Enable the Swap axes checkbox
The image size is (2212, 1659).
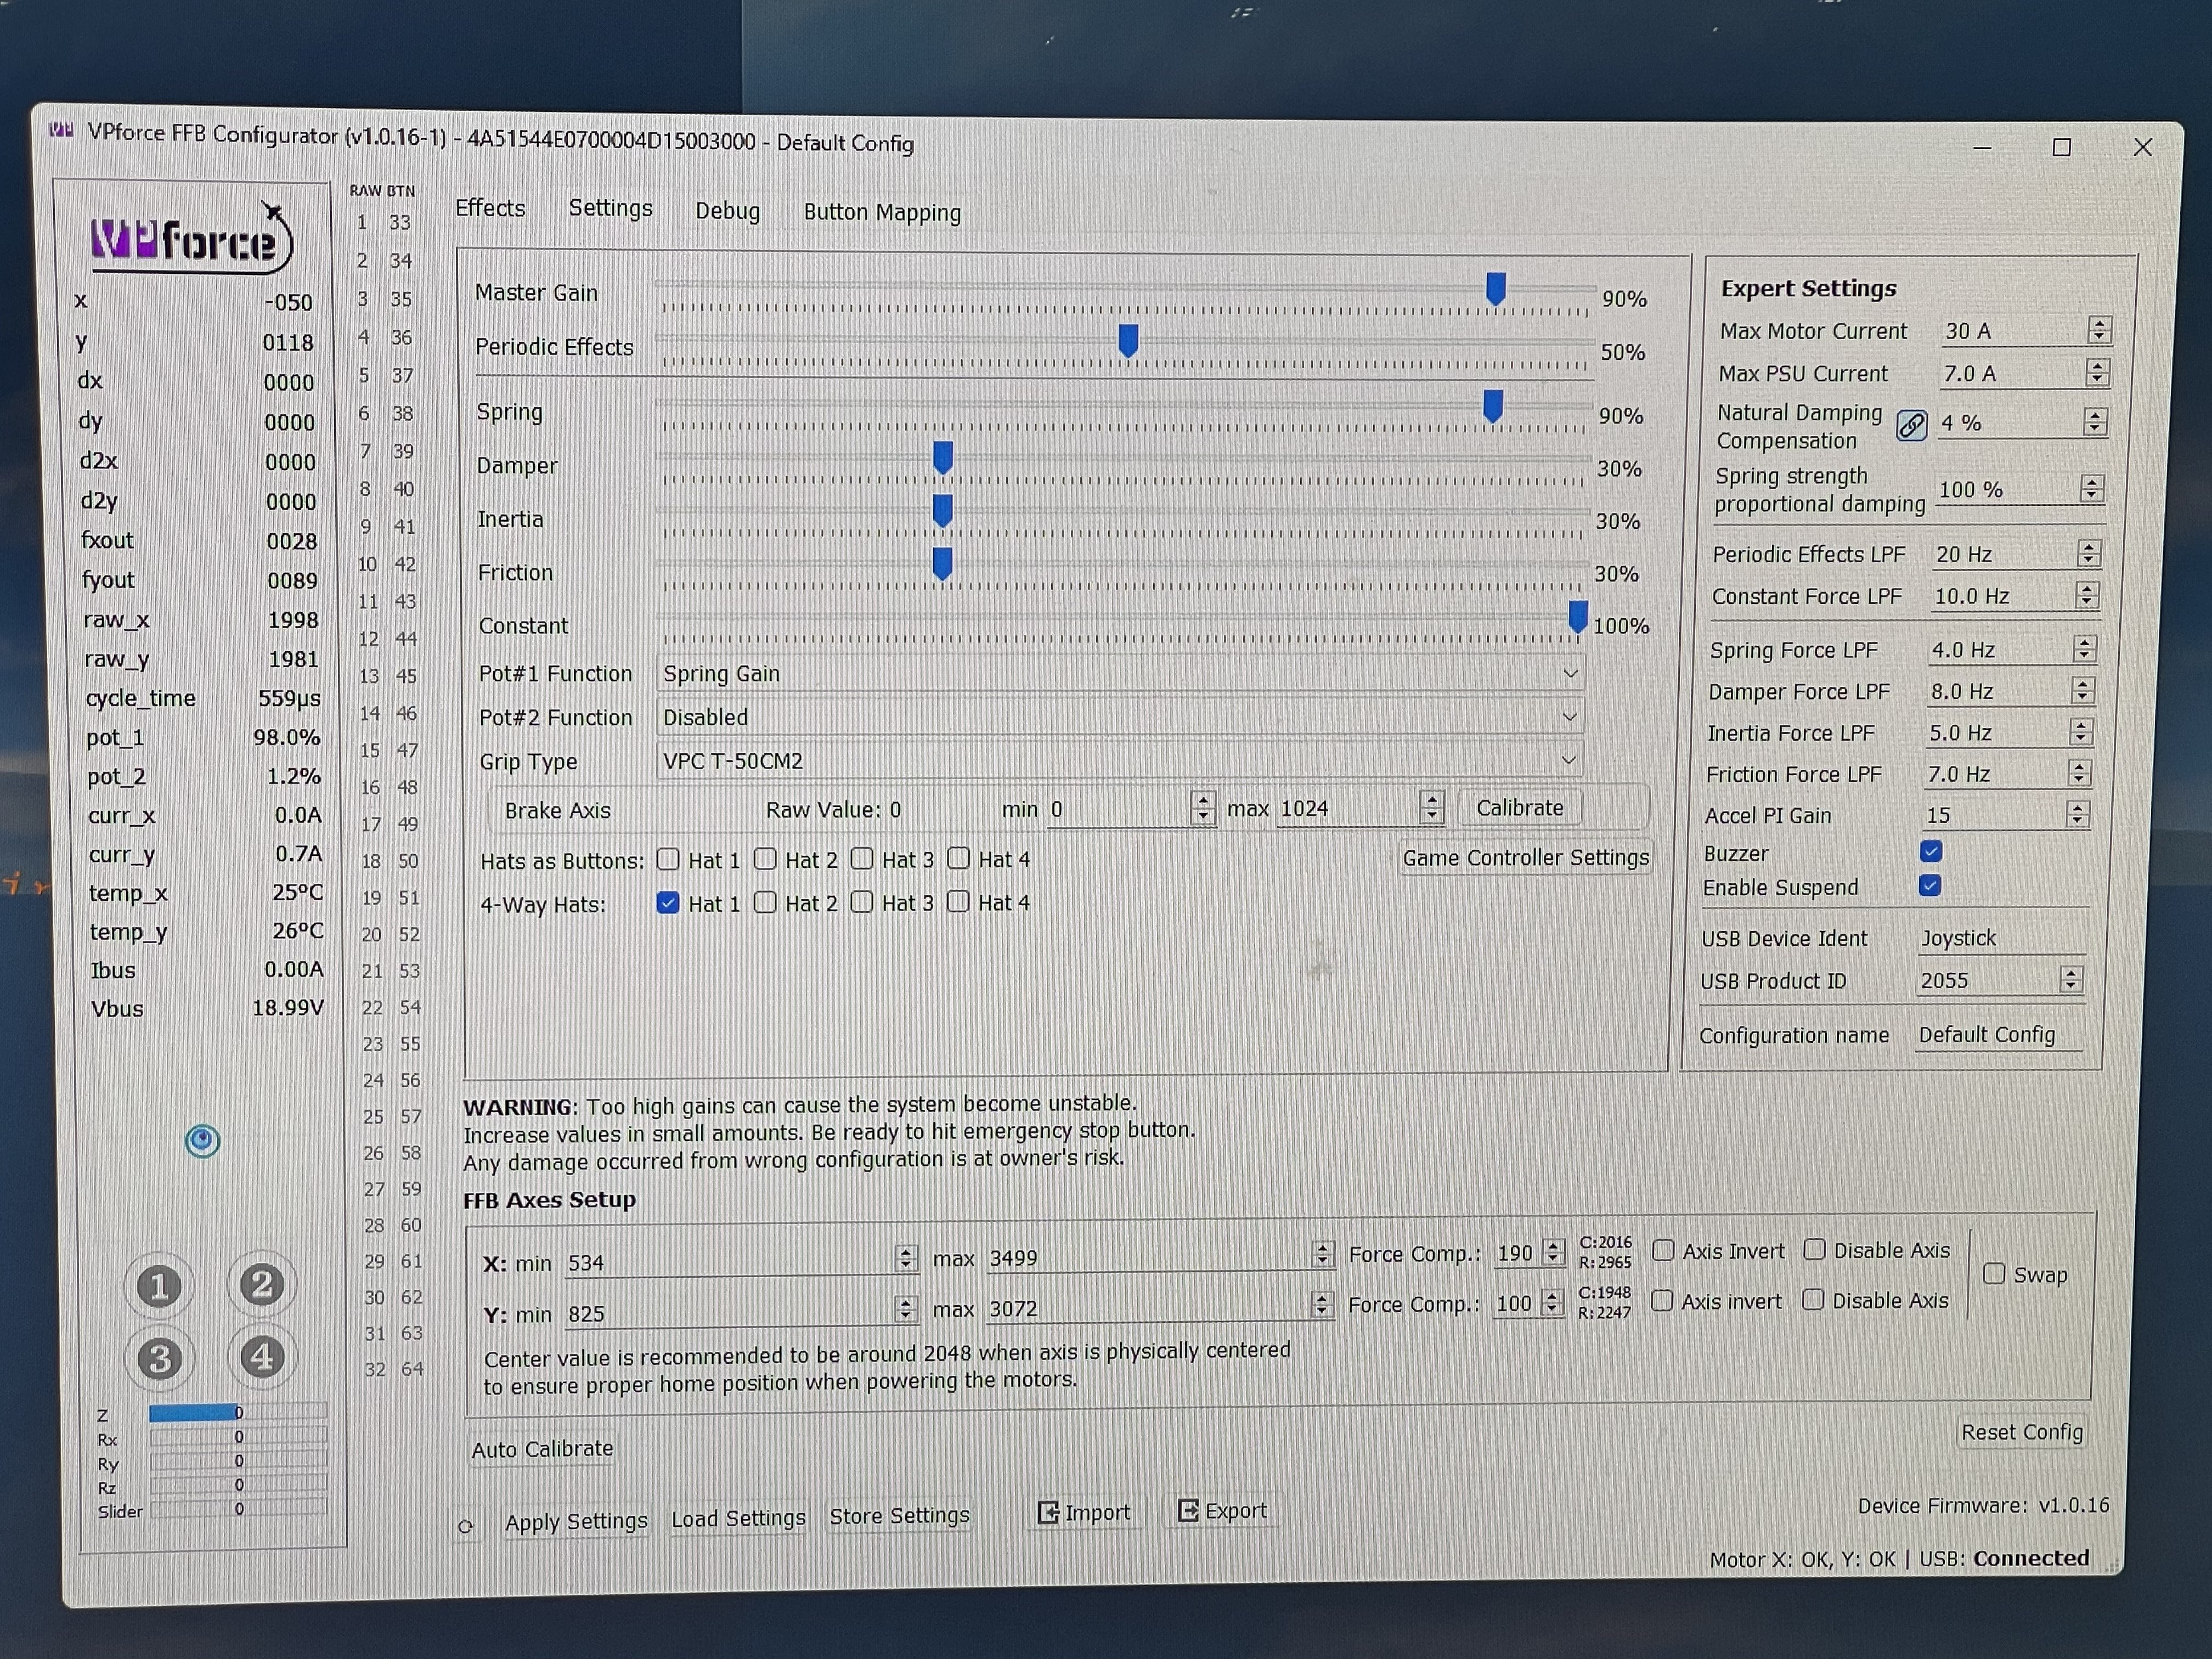1994,1273
